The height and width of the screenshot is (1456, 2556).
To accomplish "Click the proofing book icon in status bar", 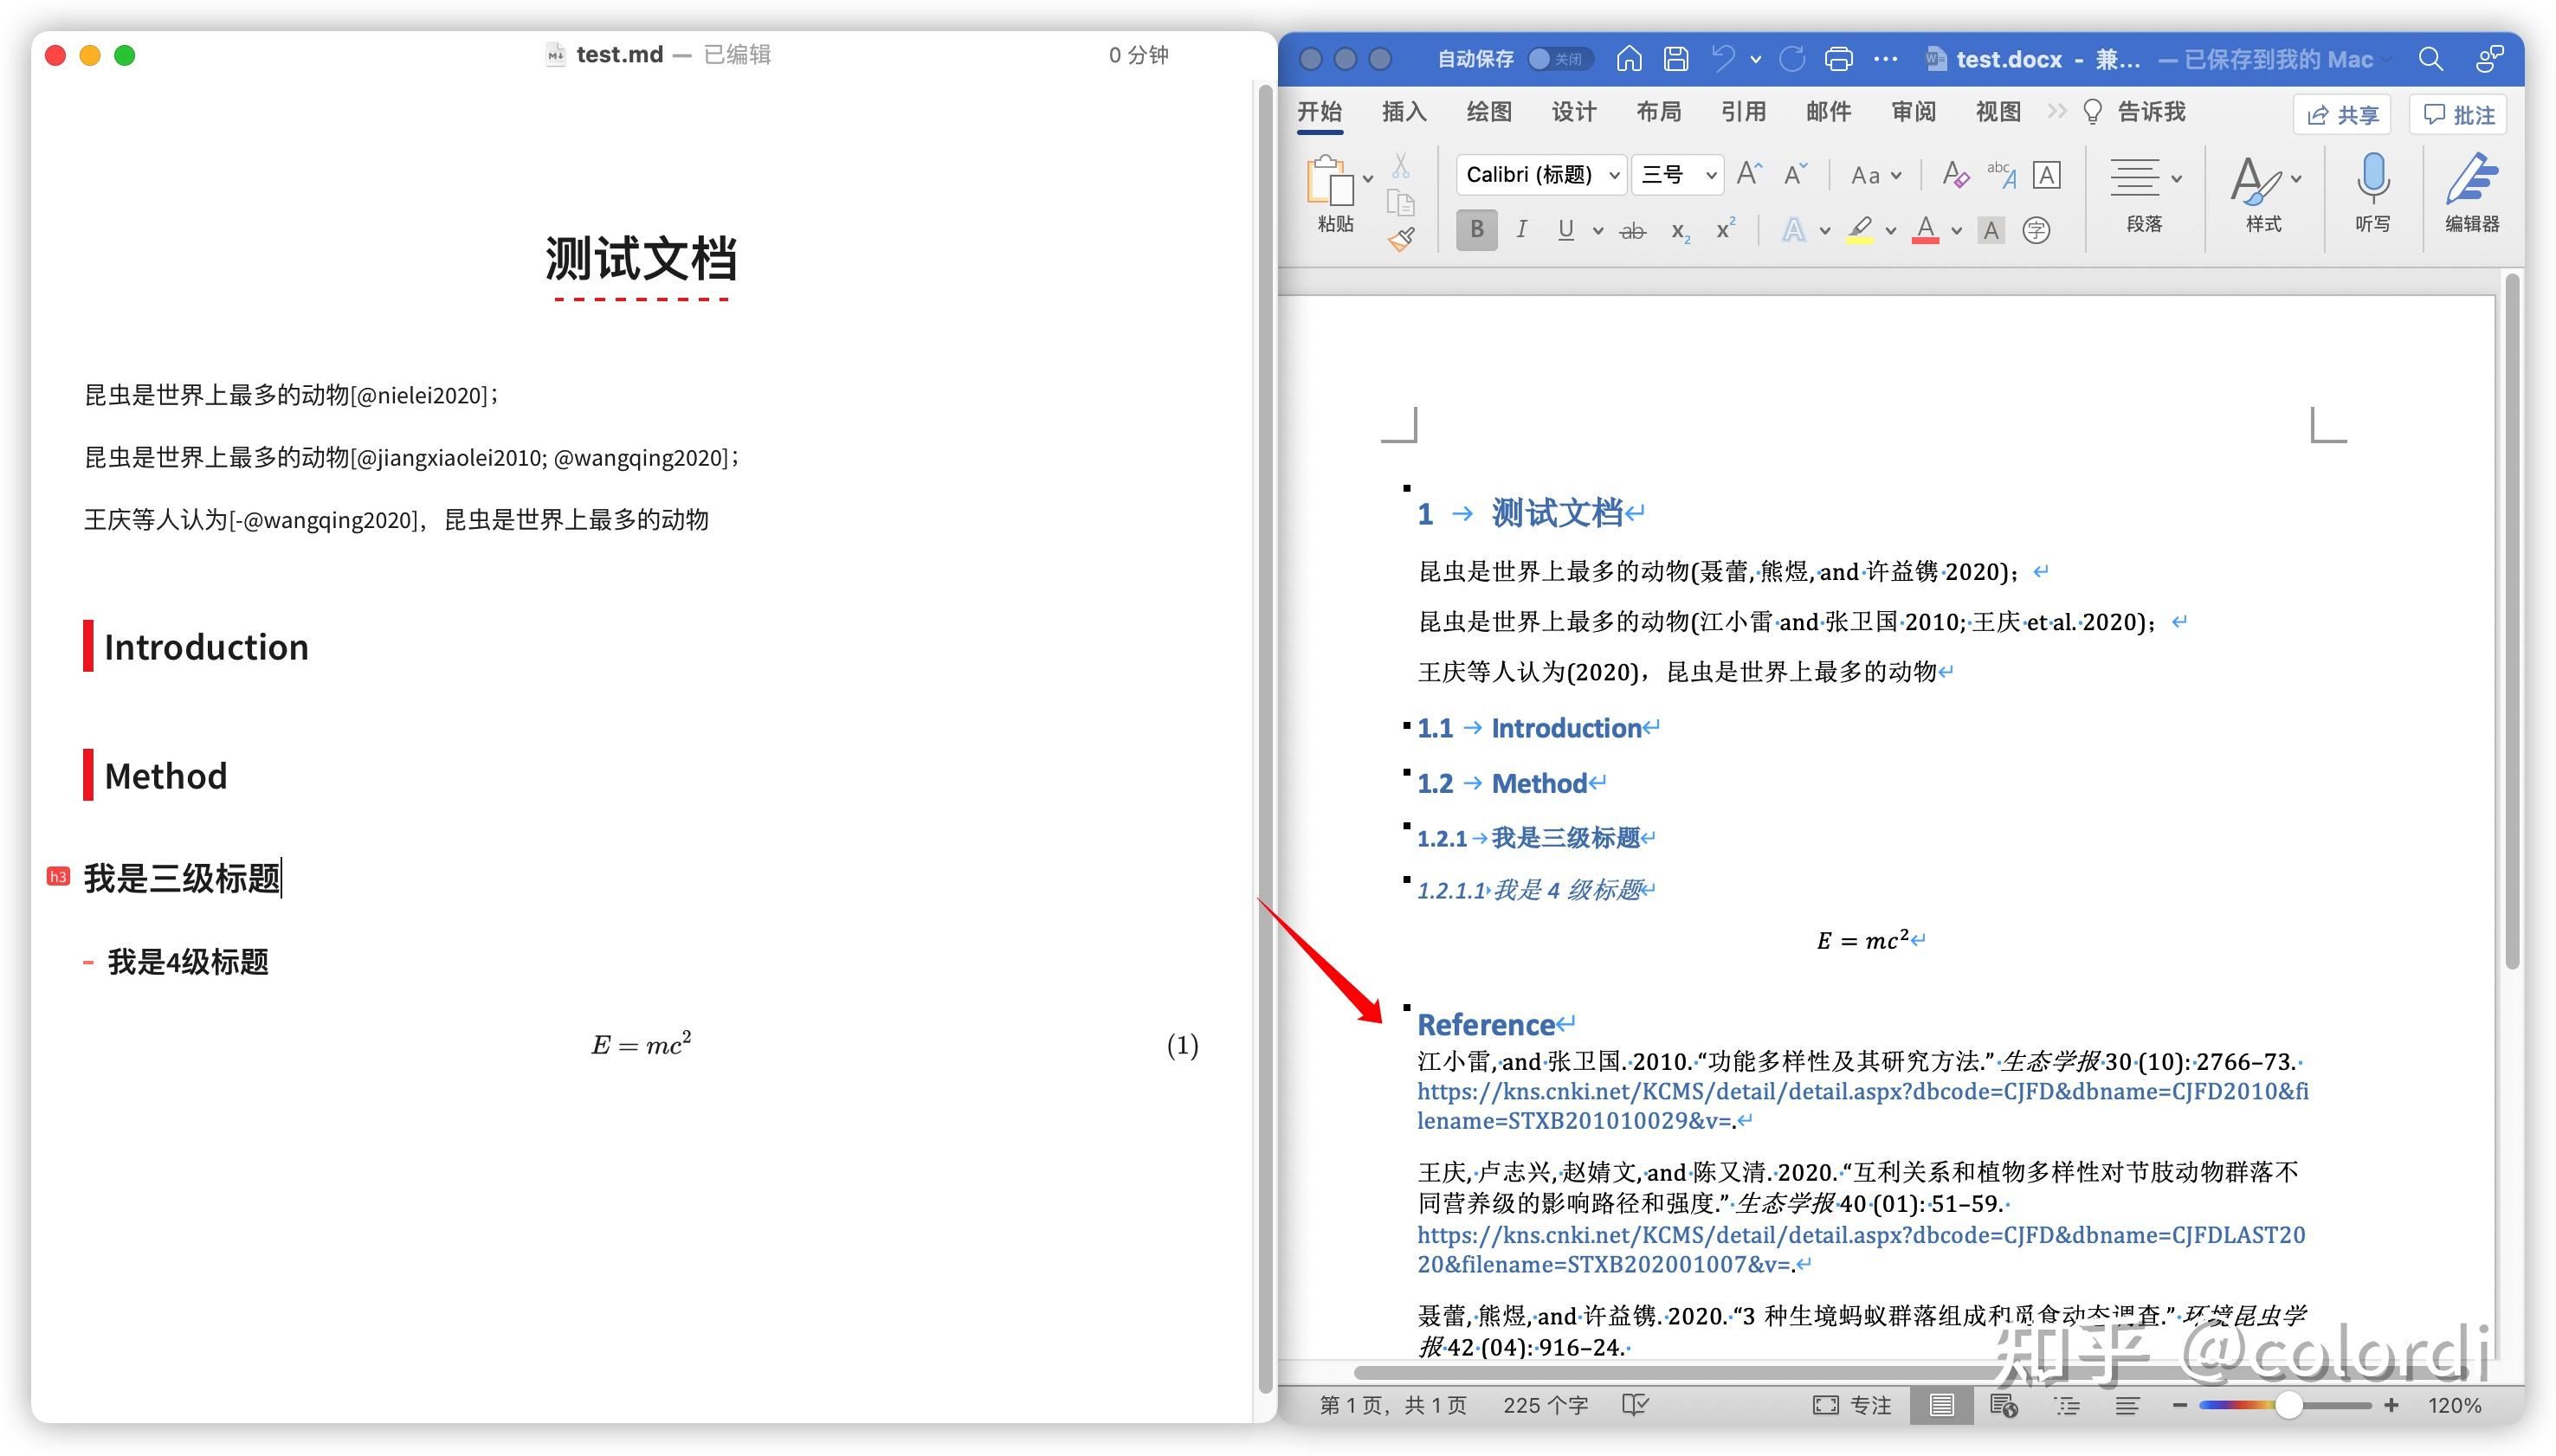I will (x=1635, y=1404).
